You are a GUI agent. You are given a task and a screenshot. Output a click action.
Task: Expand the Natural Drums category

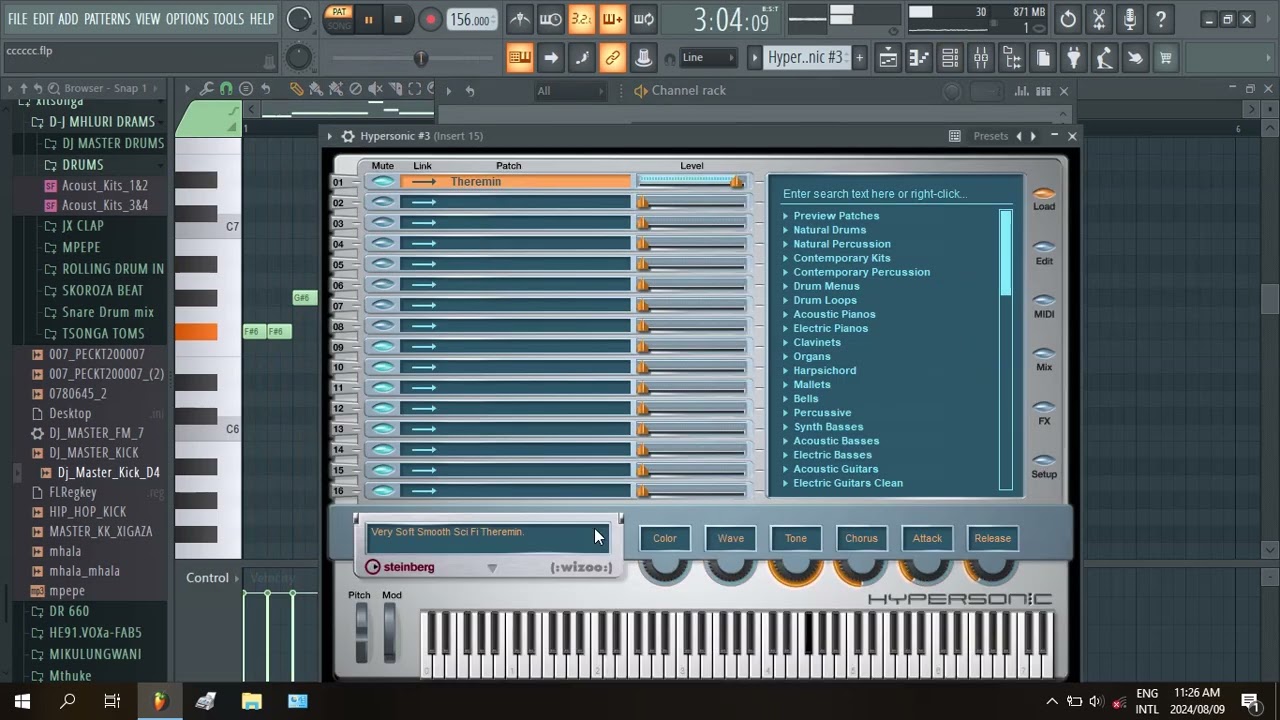click(x=786, y=230)
